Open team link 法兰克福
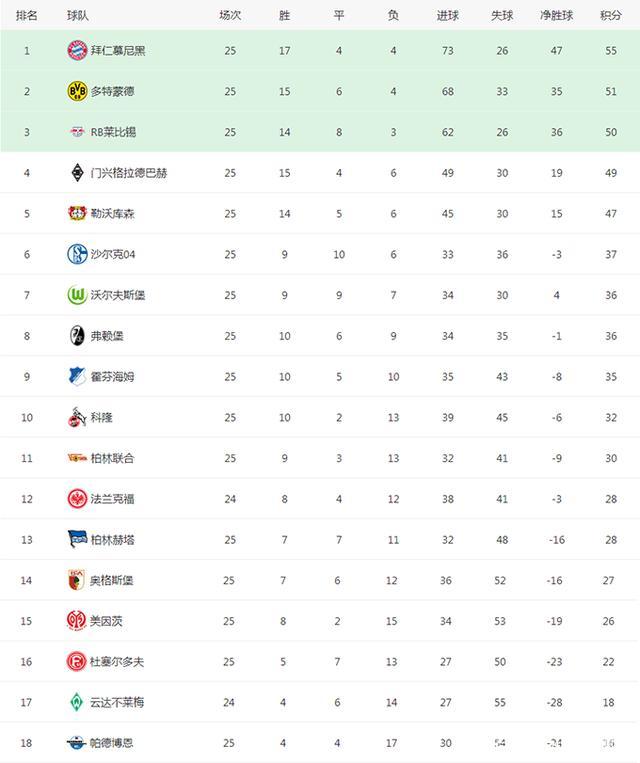The height and width of the screenshot is (763, 640). 112,499
